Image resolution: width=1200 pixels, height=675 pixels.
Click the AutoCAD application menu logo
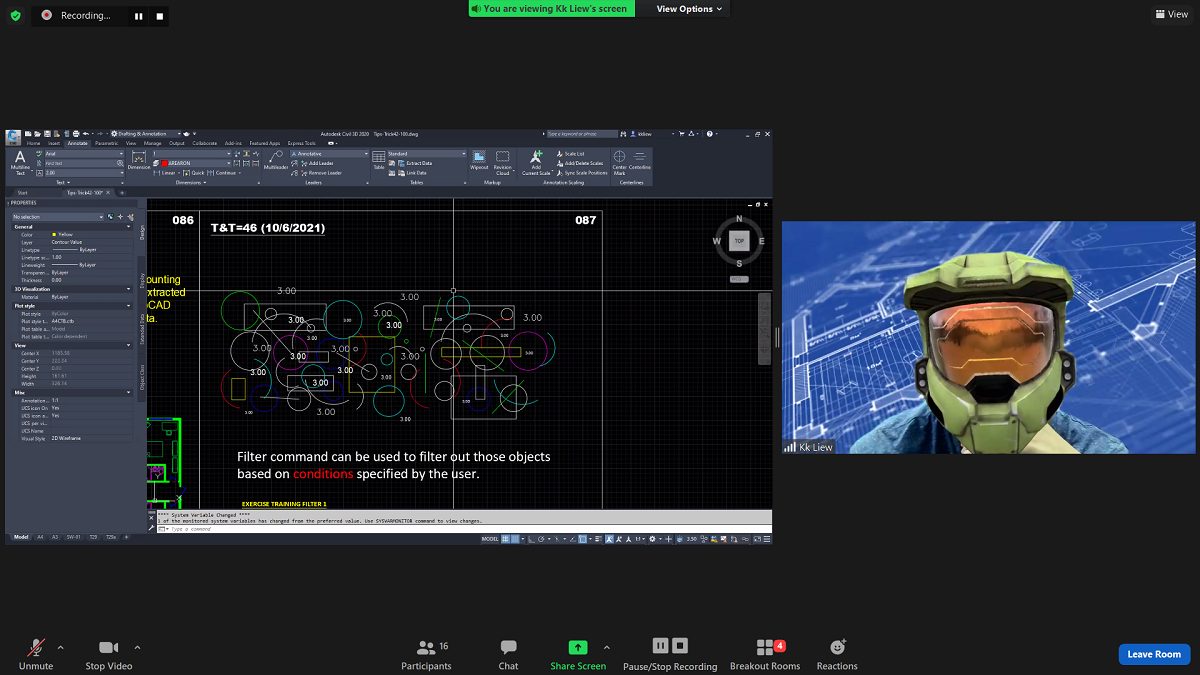tap(12, 137)
